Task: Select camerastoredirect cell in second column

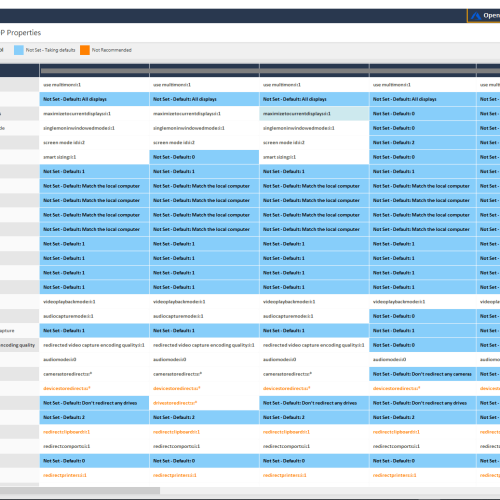Action: pos(204,374)
